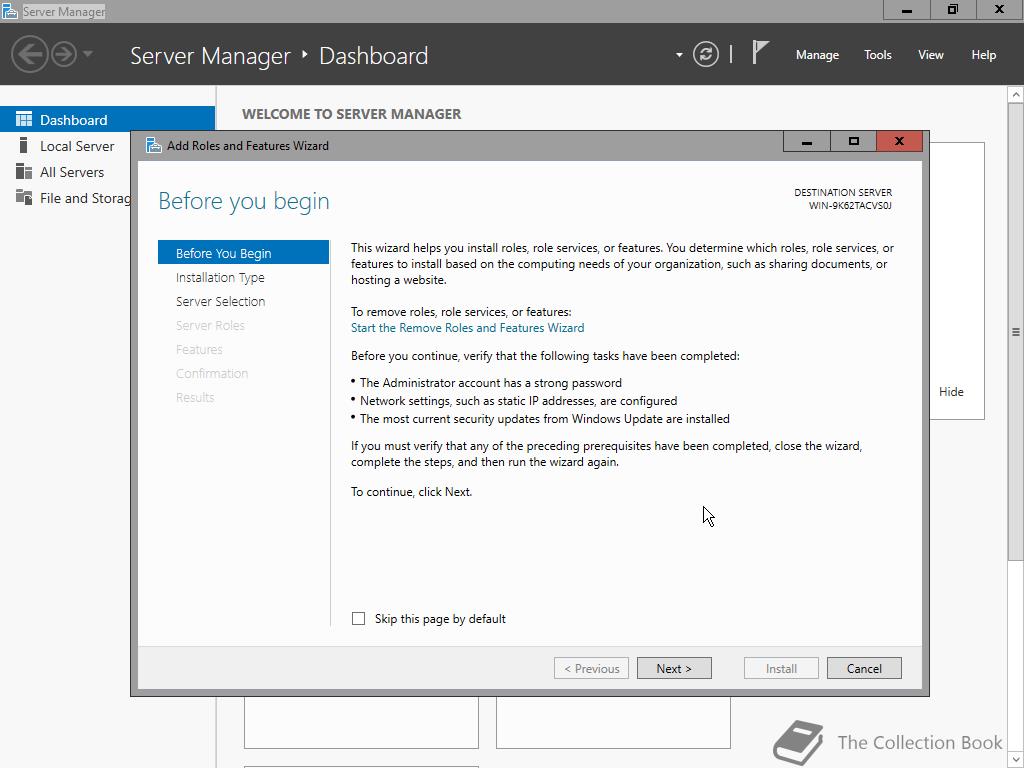Click the WELCOME TO SERVER MANAGER heading

(351, 114)
